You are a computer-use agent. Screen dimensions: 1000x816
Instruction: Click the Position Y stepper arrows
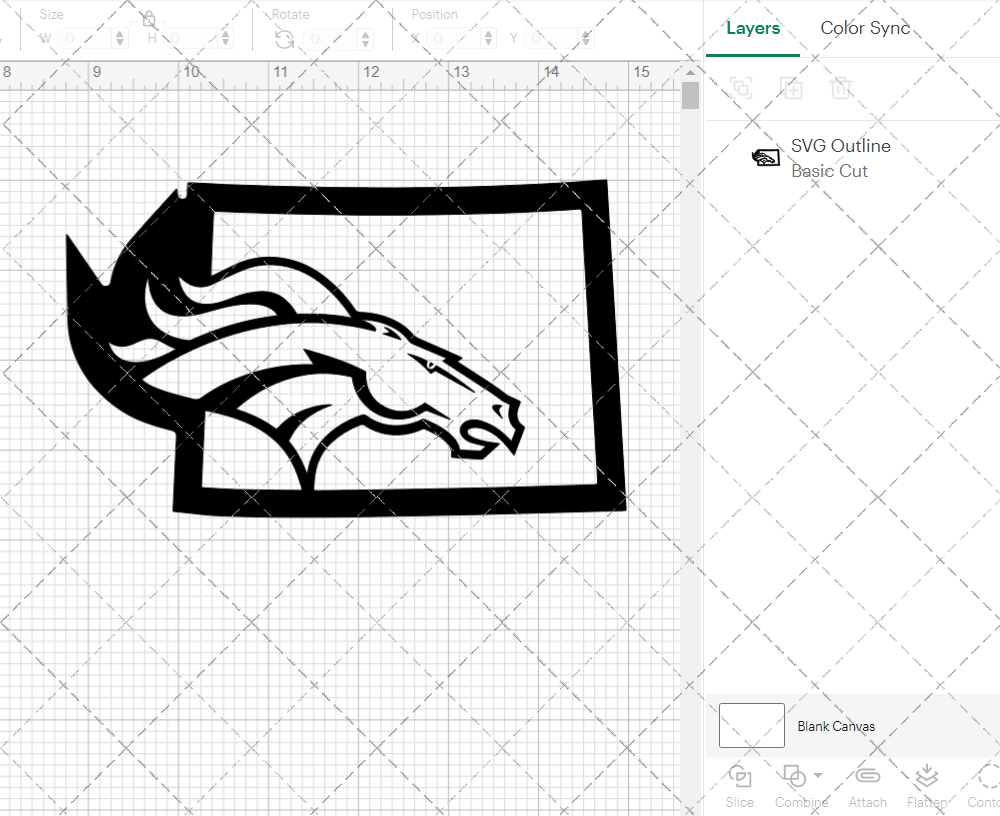pos(586,38)
